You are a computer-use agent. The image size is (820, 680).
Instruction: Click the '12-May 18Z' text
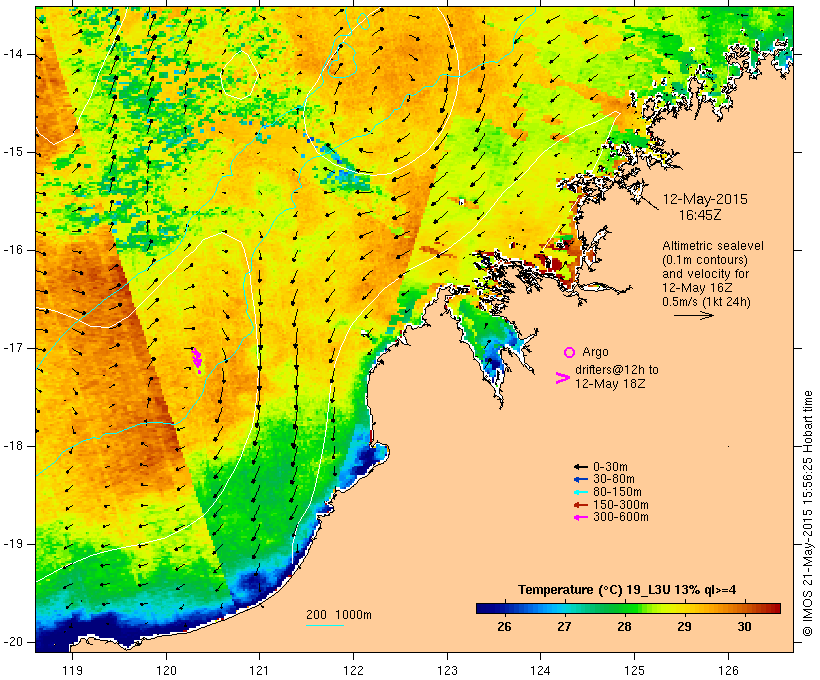pos(610,383)
